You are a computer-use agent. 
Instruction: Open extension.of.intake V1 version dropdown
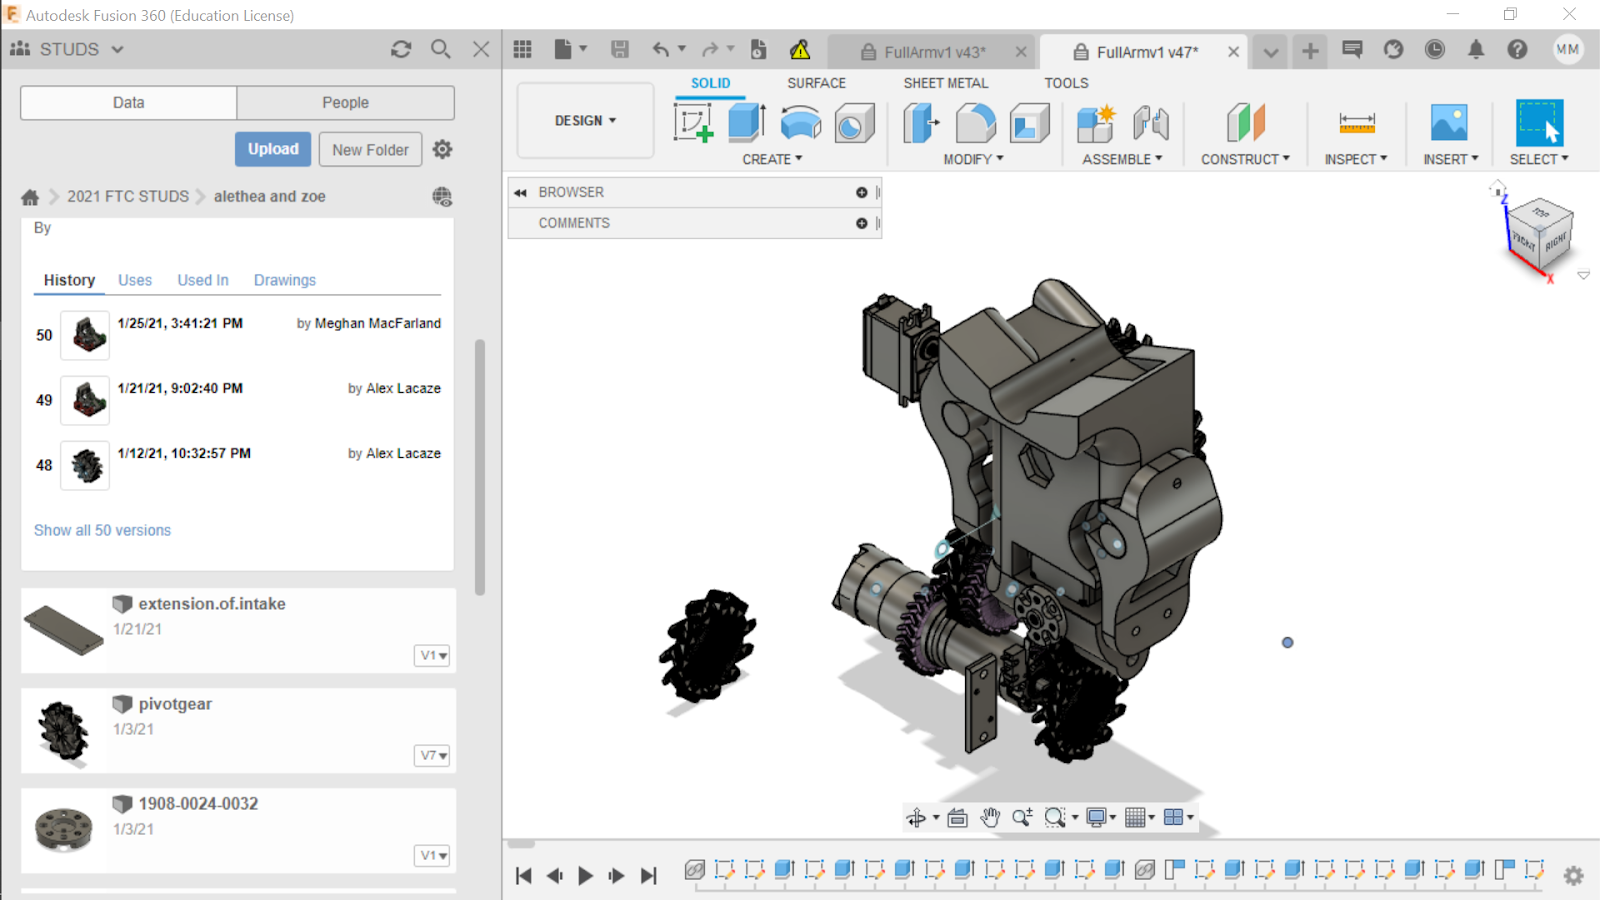(432, 655)
